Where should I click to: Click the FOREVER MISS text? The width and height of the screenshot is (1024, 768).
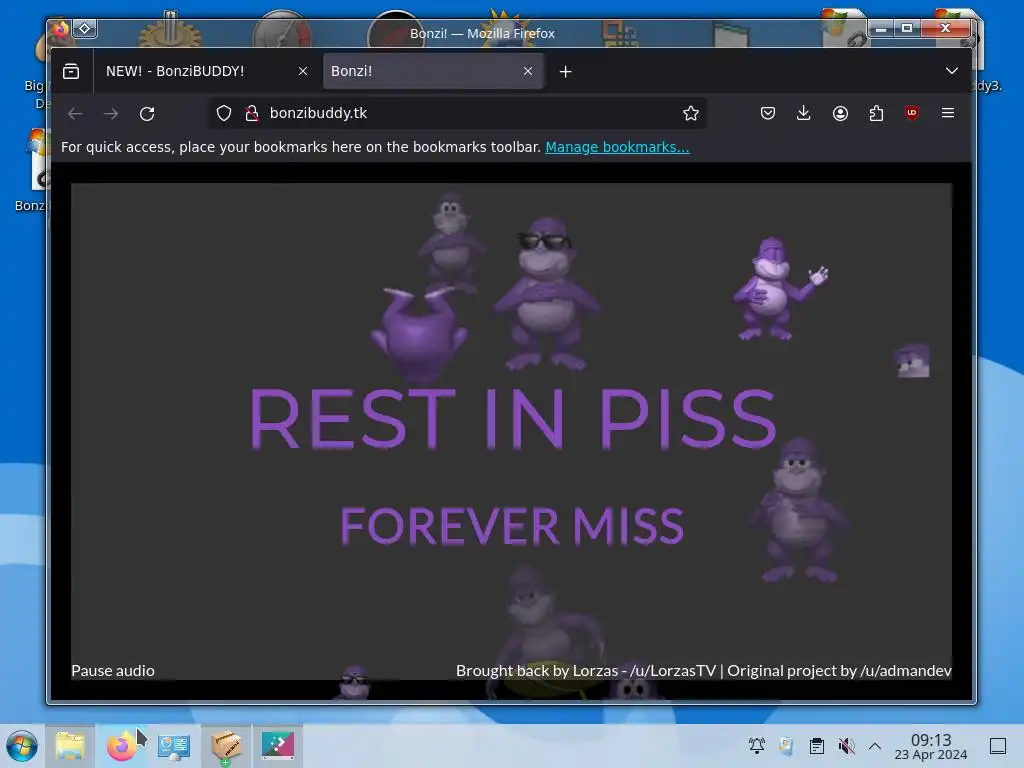coord(512,526)
